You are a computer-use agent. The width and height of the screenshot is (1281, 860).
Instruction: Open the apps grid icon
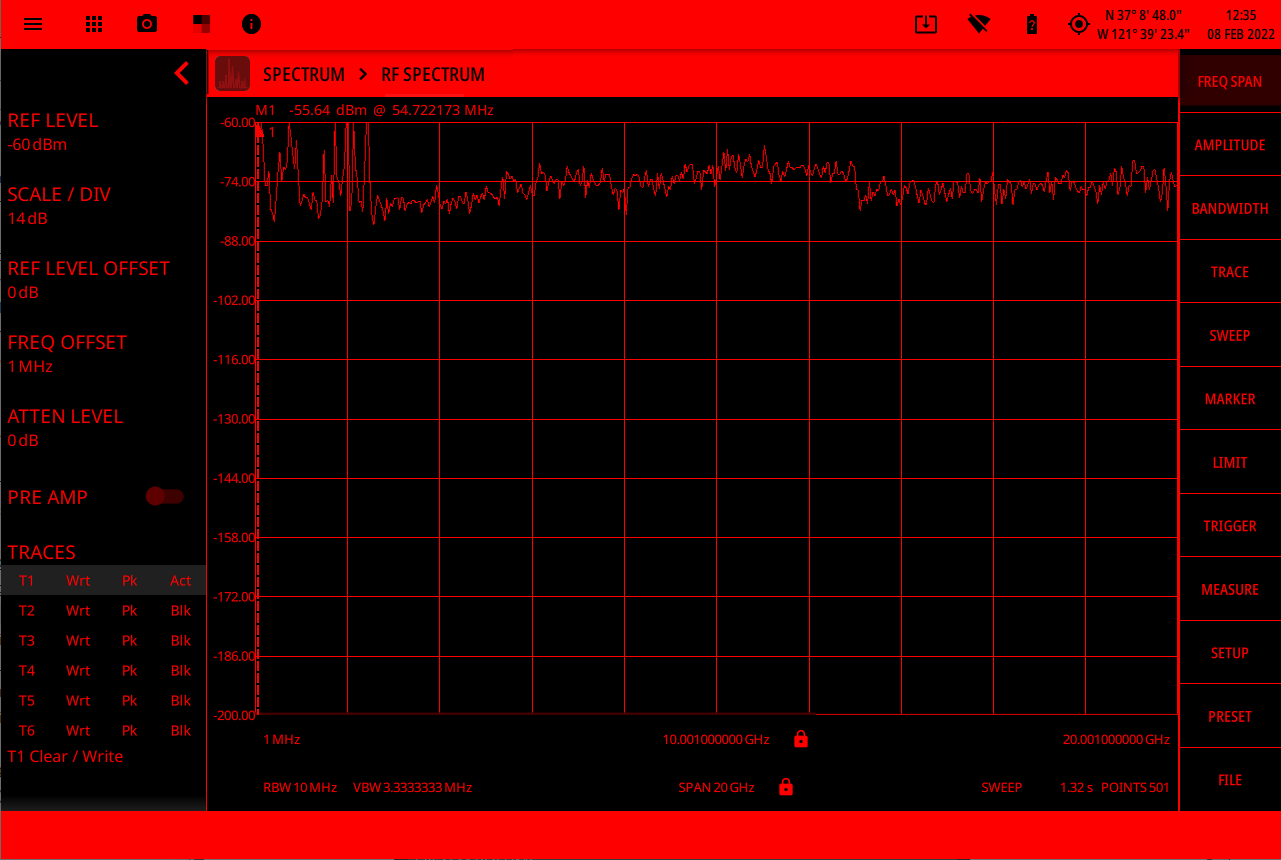[94, 24]
